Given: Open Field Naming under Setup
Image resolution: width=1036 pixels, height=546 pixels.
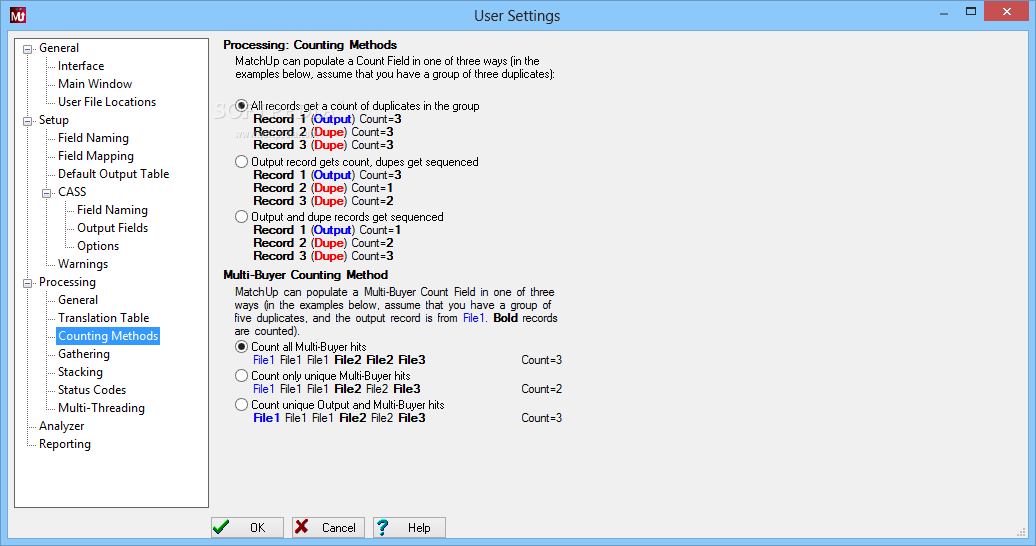Looking at the screenshot, I should (x=93, y=137).
